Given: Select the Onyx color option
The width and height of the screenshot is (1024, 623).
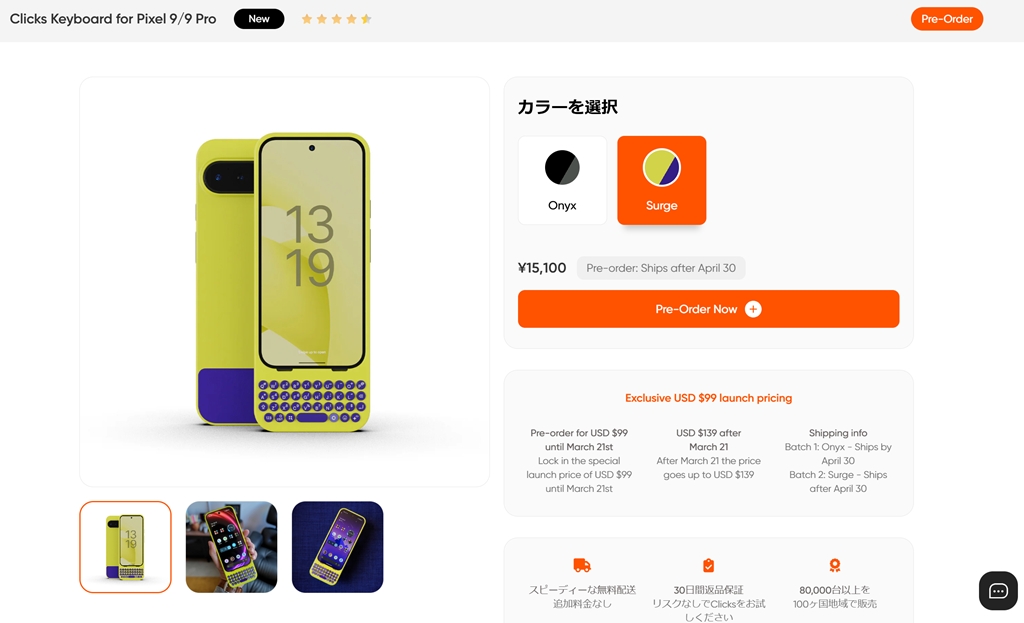Looking at the screenshot, I should 562,180.
